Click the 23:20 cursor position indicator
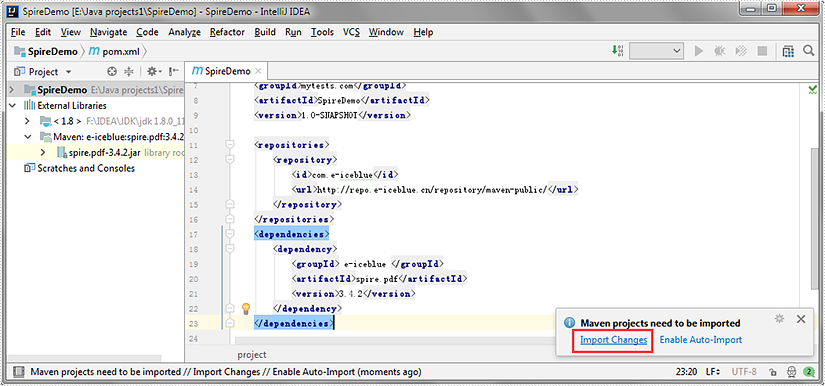The width and height of the screenshot is (825, 386). click(x=687, y=372)
